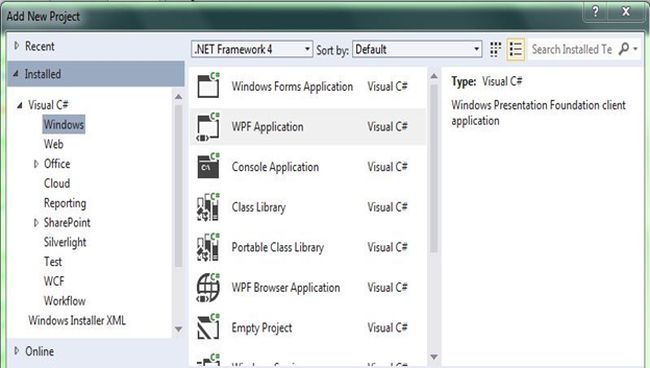The width and height of the screenshot is (650, 368).
Task: Click the category tree scroll up arrow
Action: click(x=178, y=97)
